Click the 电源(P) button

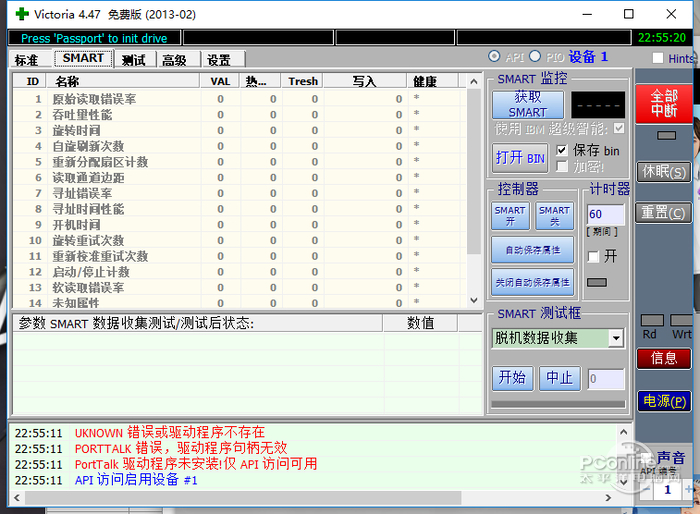point(664,401)
